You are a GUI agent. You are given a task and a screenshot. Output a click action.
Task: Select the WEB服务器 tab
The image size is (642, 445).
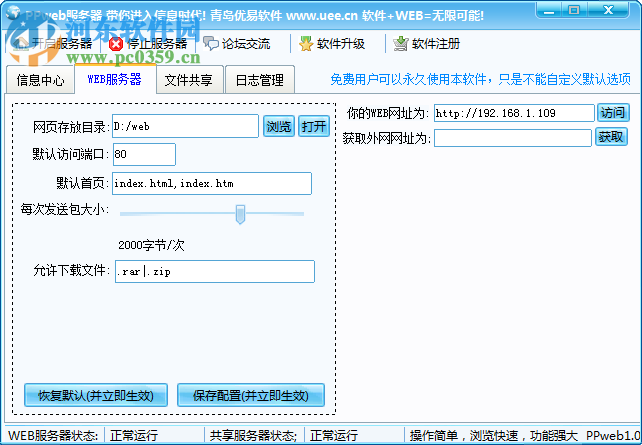coord(115,79)
